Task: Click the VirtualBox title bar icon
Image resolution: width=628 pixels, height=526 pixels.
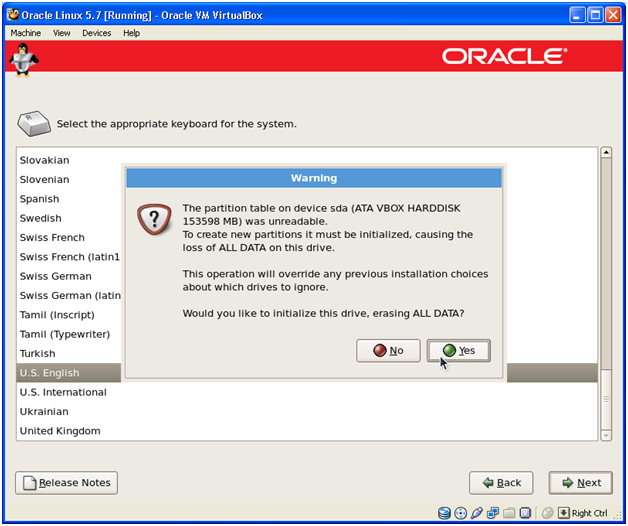Action: [x=13, y=15]
